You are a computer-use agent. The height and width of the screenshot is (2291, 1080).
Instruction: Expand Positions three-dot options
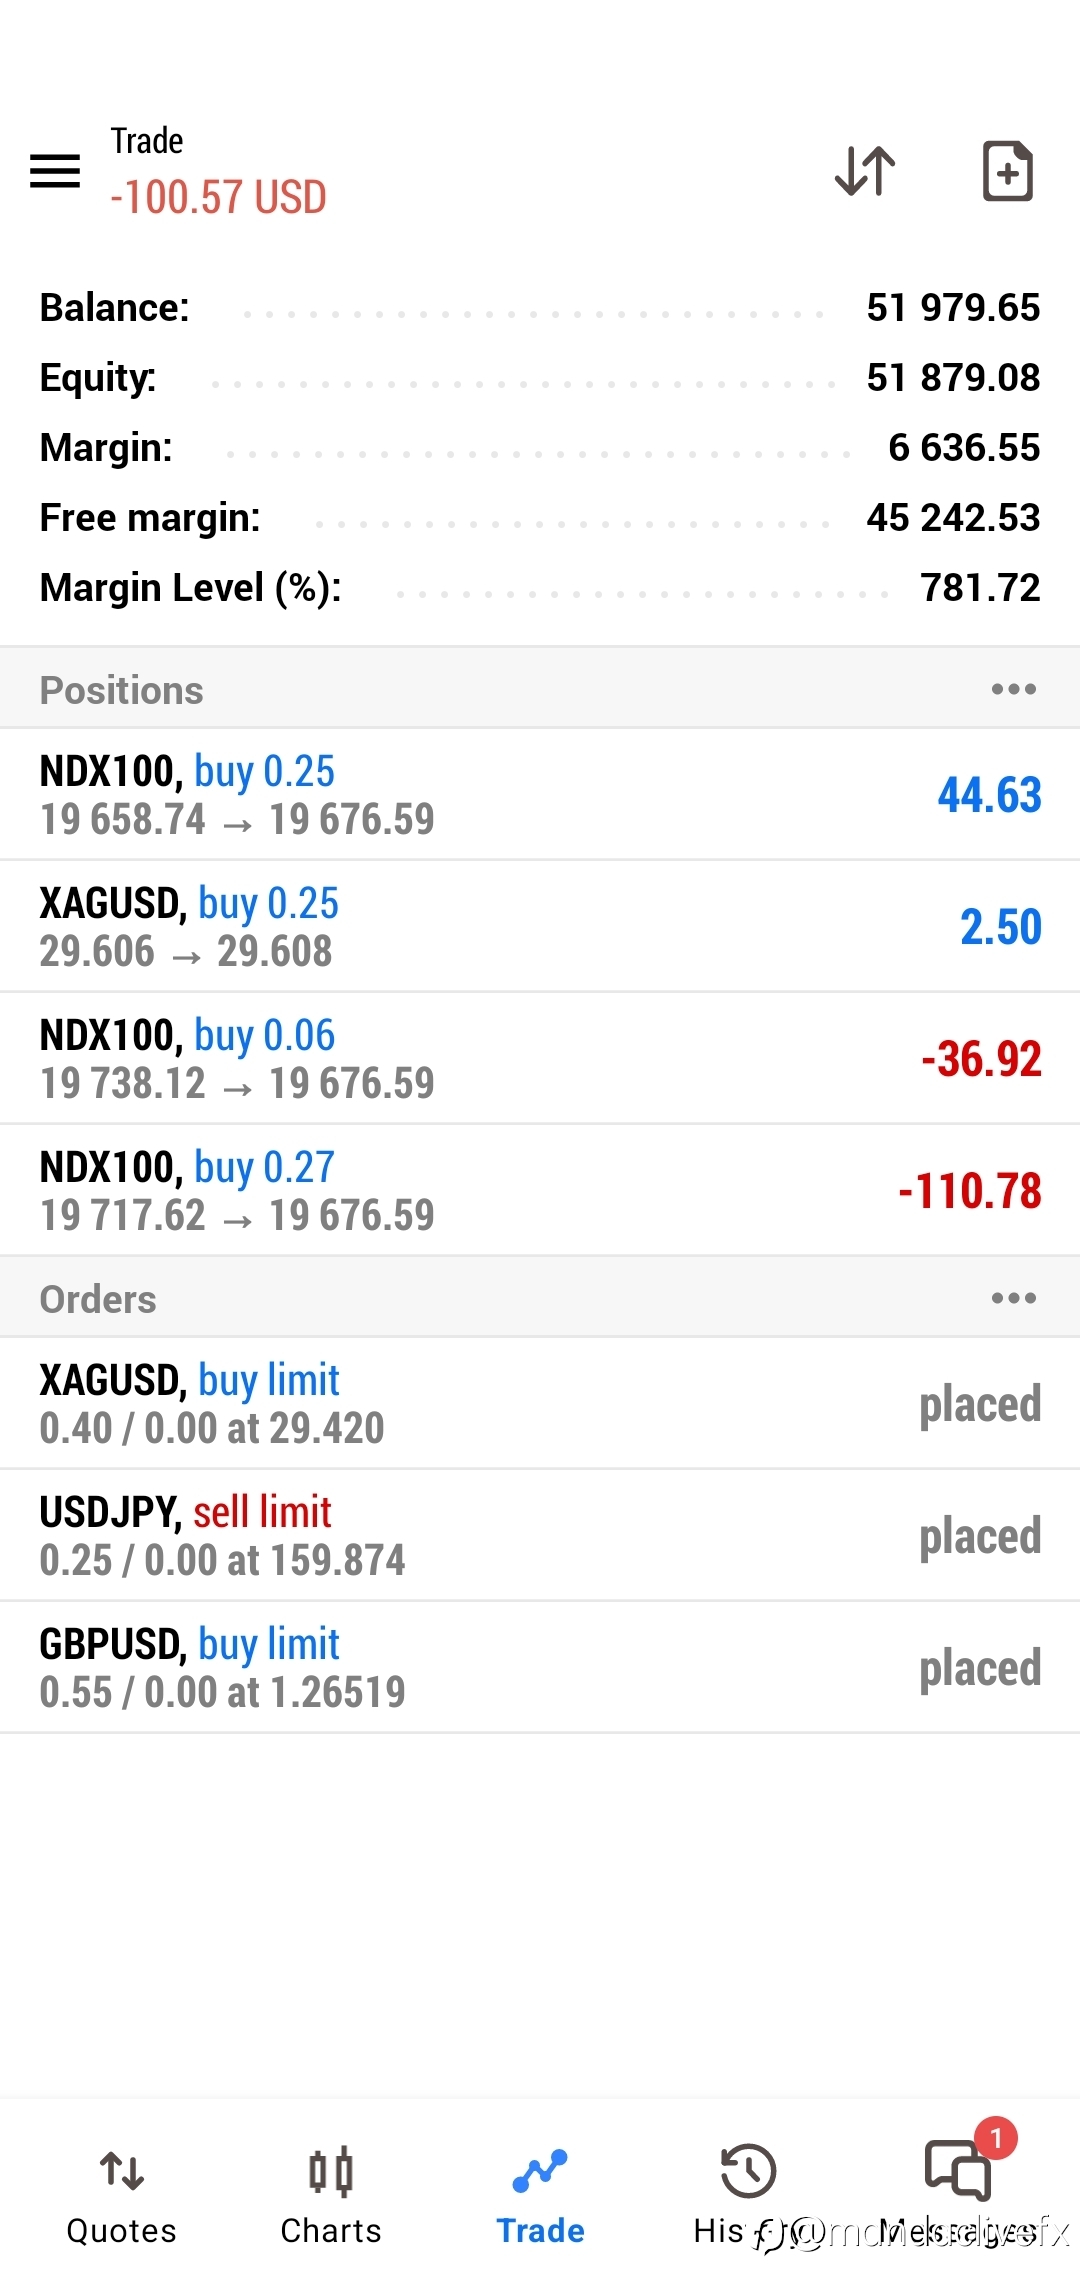point(1014,689)
